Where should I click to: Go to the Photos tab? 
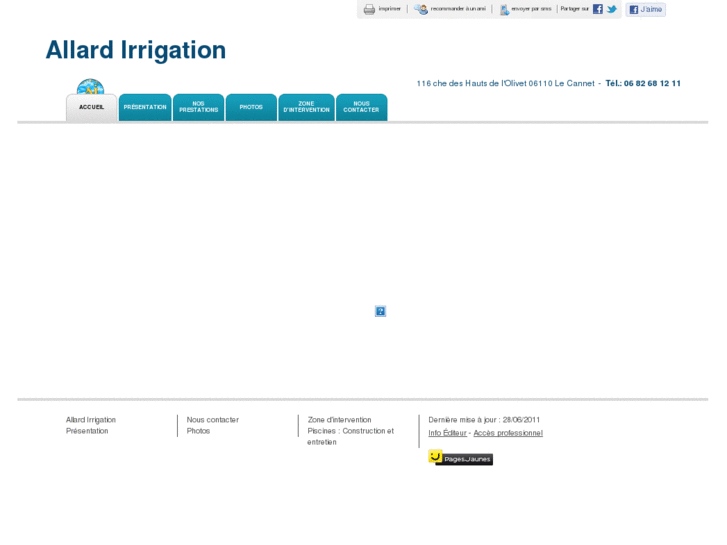(x=251, y=107)
